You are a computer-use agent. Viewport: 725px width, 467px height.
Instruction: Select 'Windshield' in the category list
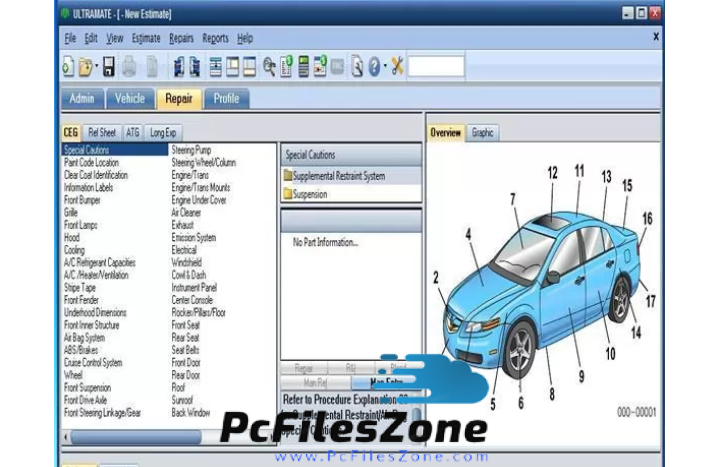tap(186, 262)
